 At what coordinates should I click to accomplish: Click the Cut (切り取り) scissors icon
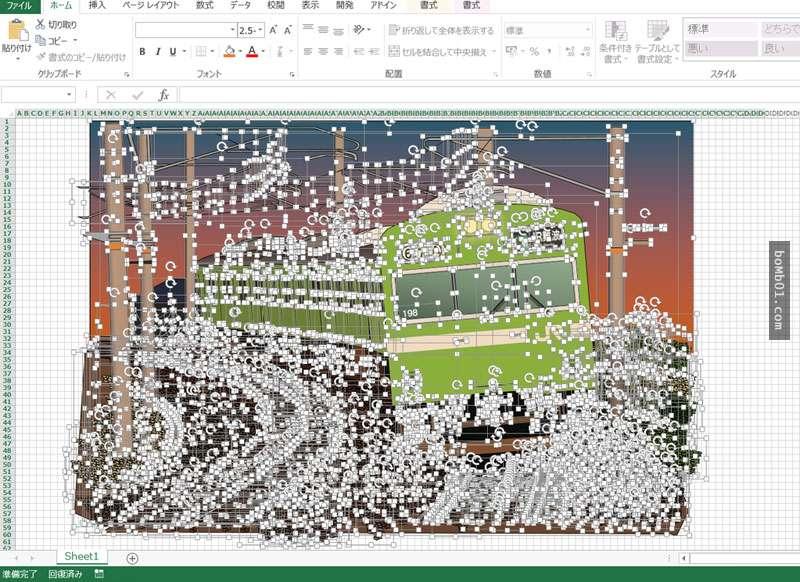pos(40,24)
